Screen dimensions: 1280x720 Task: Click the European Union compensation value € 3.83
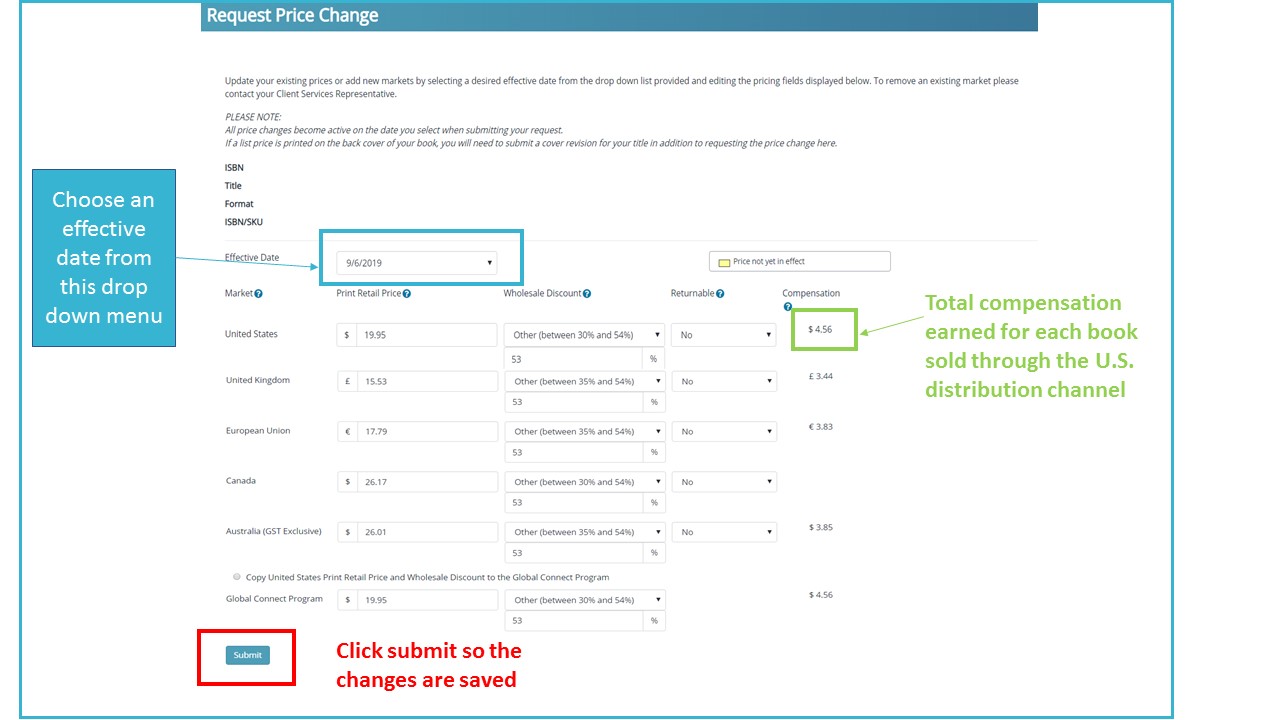coord(820,426)
